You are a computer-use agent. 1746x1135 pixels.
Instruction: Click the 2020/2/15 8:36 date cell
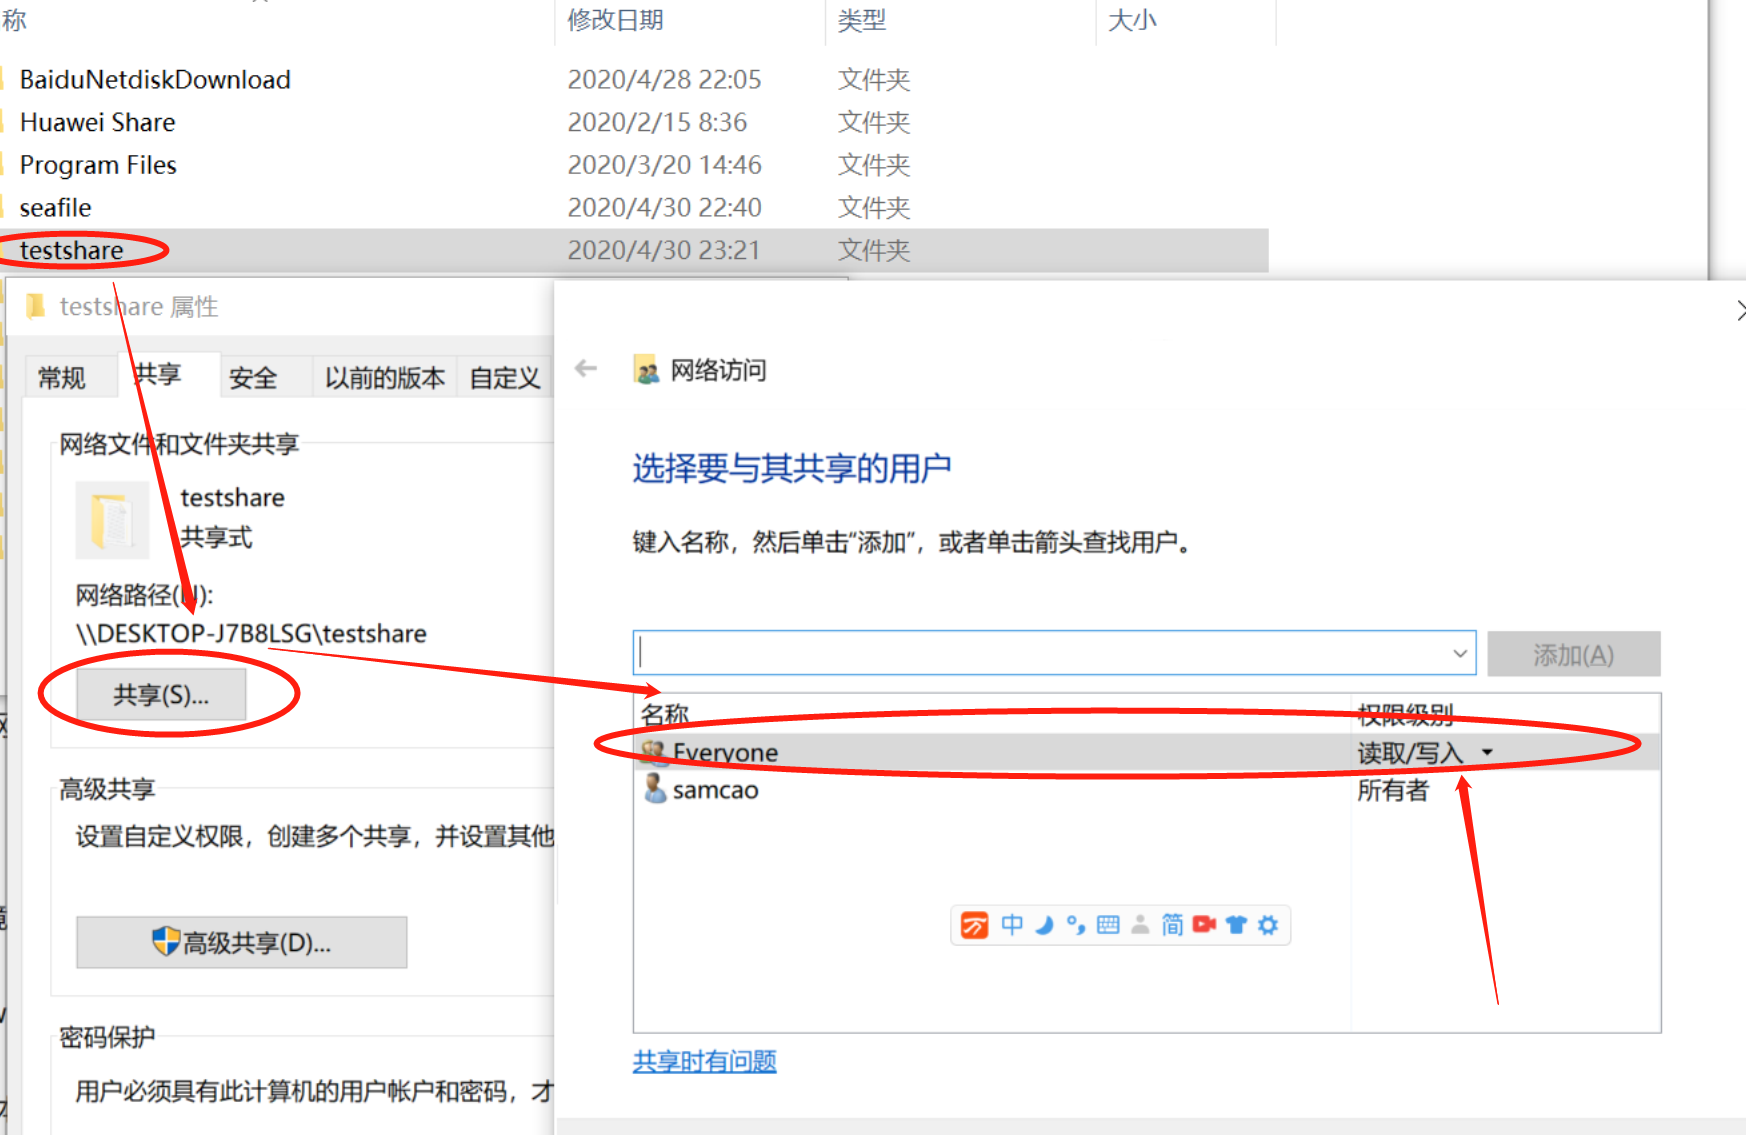[x=657, y=122]
